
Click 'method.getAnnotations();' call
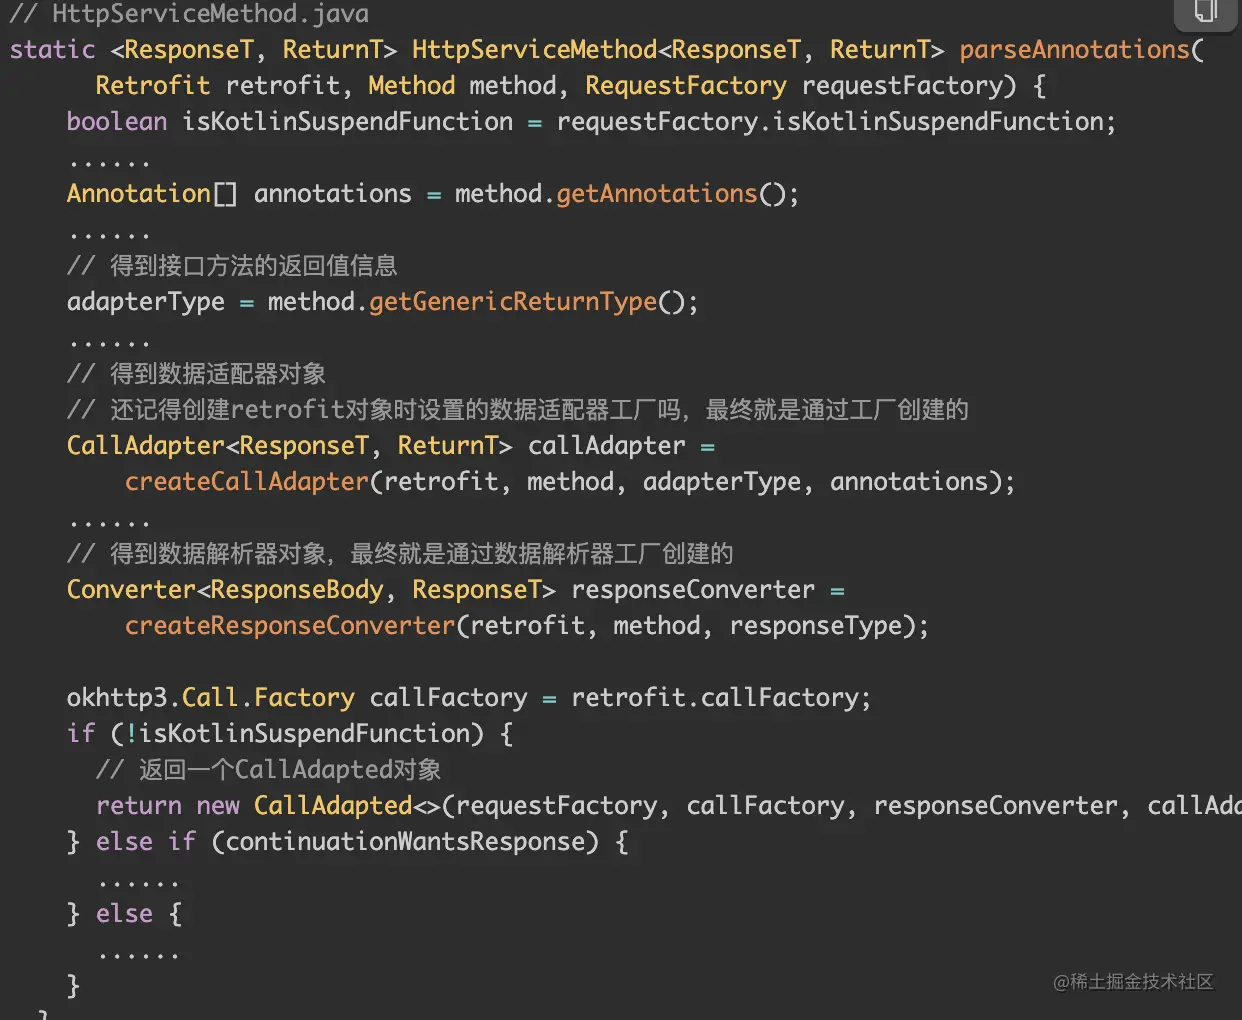click(x=627, y=194)
